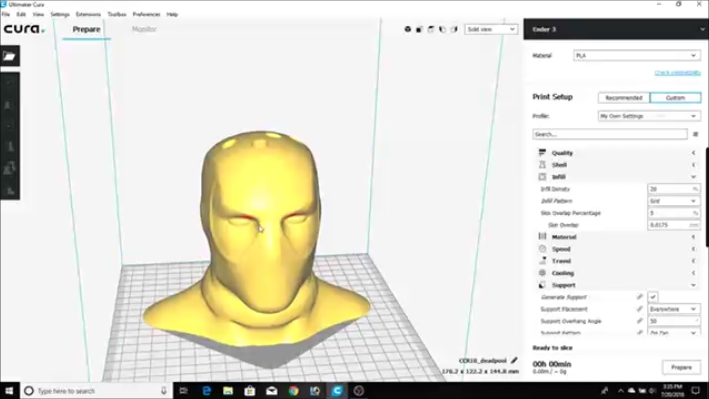This screenshot has height=399, width=709.
Task: Open the Edit menu
Action: tap(21, 14)
